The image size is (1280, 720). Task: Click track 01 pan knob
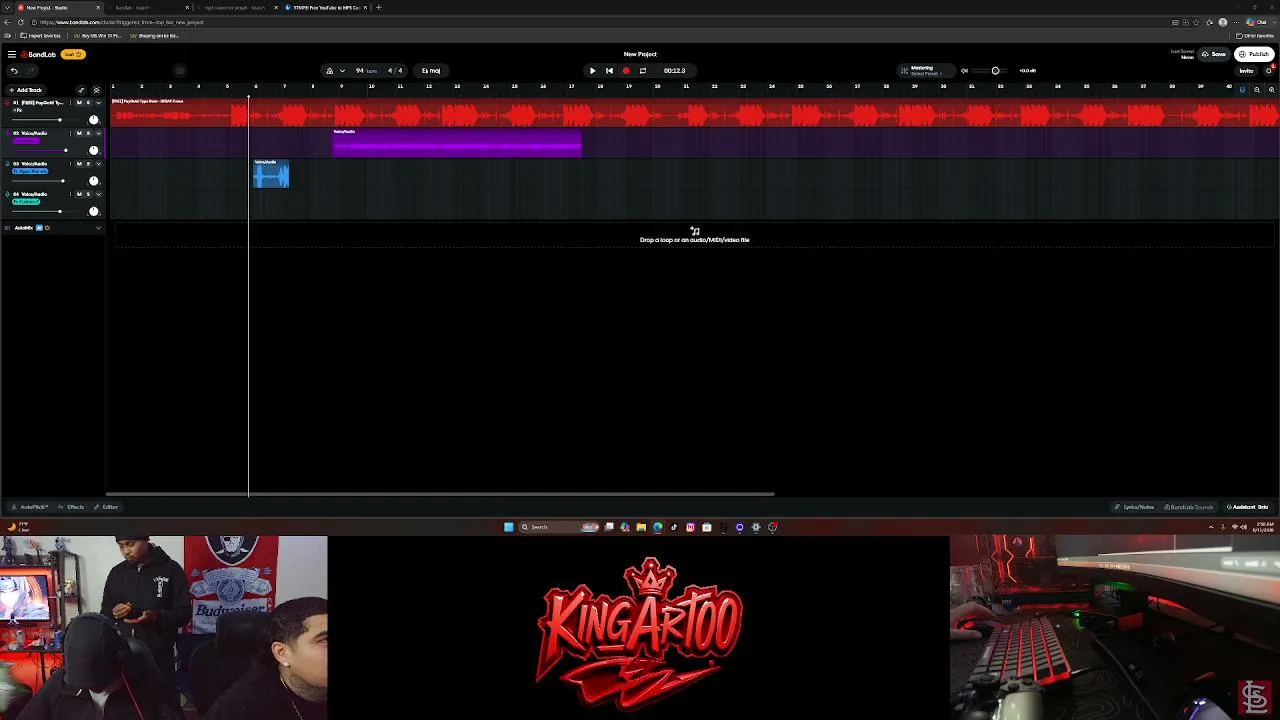94,120
